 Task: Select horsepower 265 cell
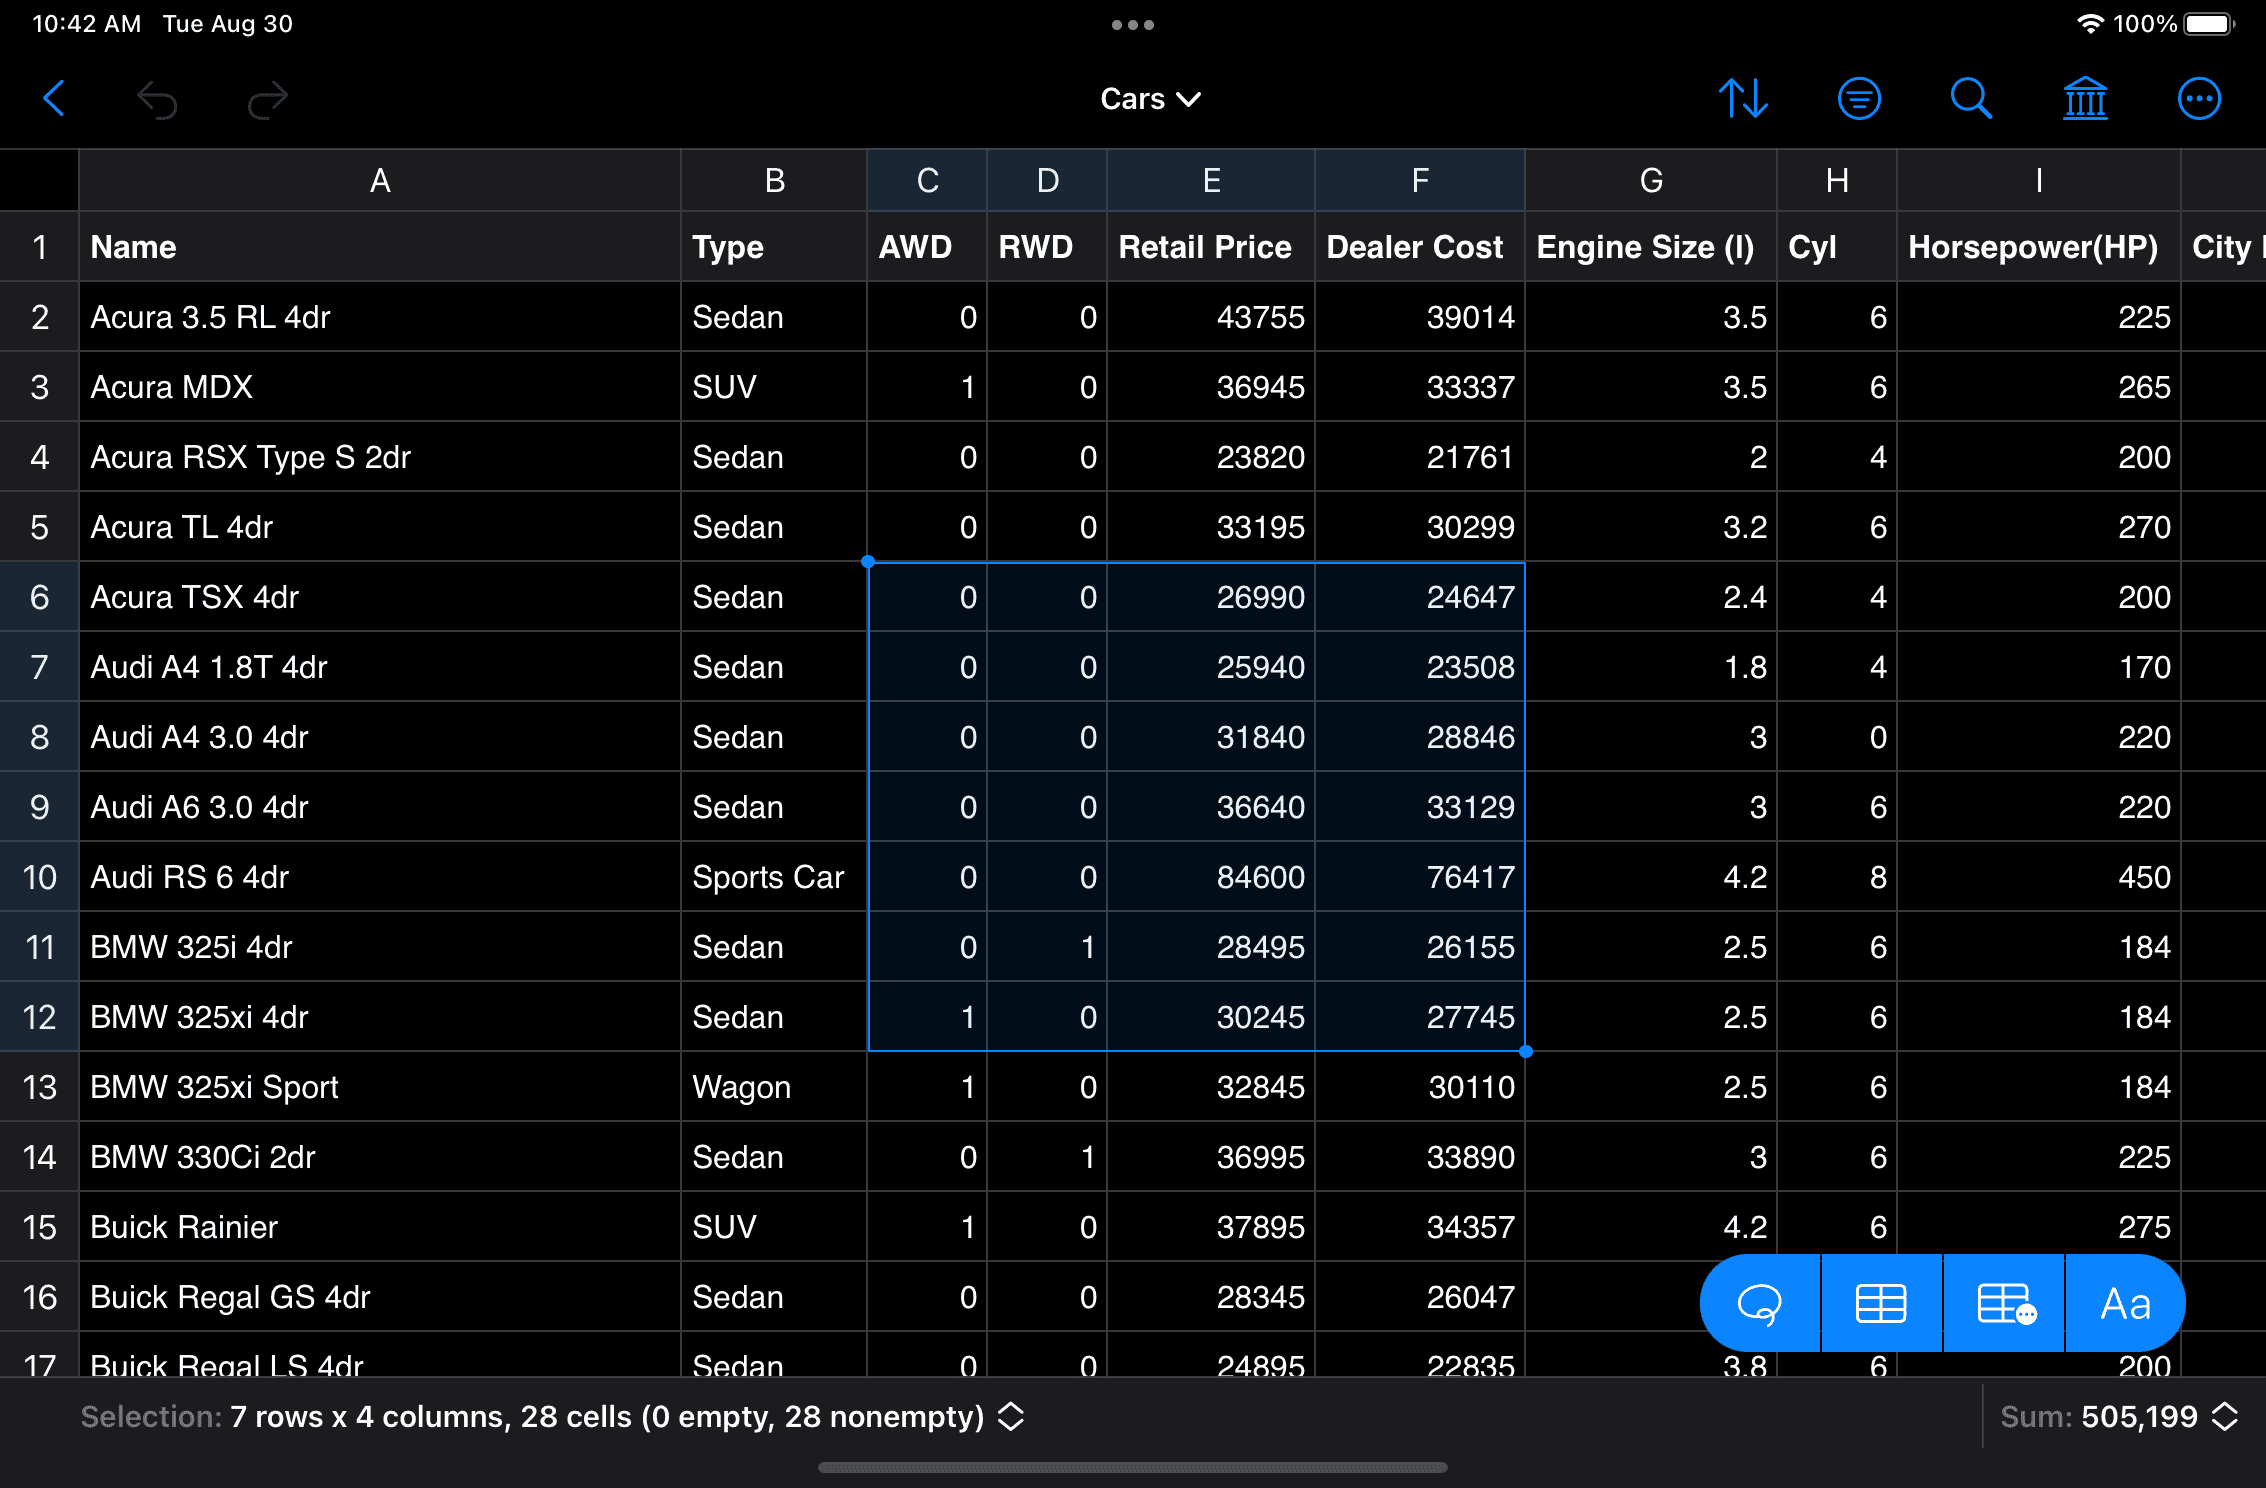click(2039, 387)
